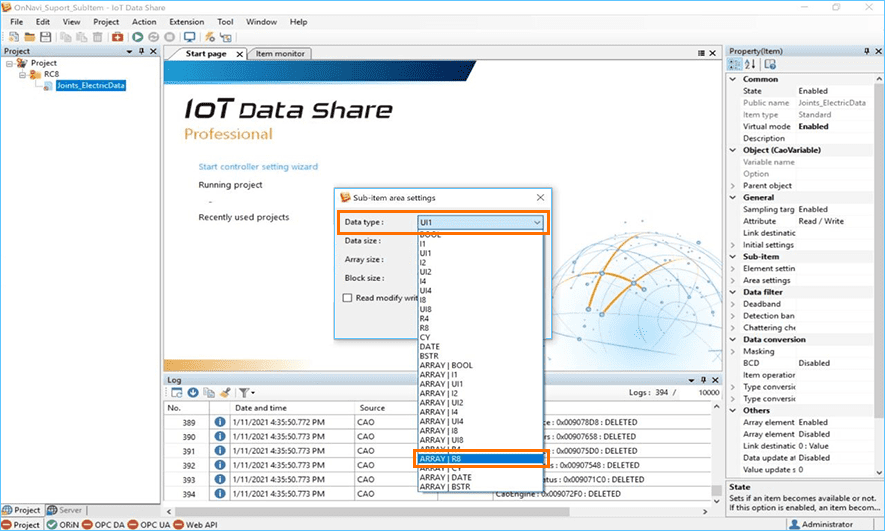Image resolution: width=885 pixels, height=531 pixels.
Task: Select ARRAY | R8 in the data type list
Action: pyautogui.click(x=481, y=459)
